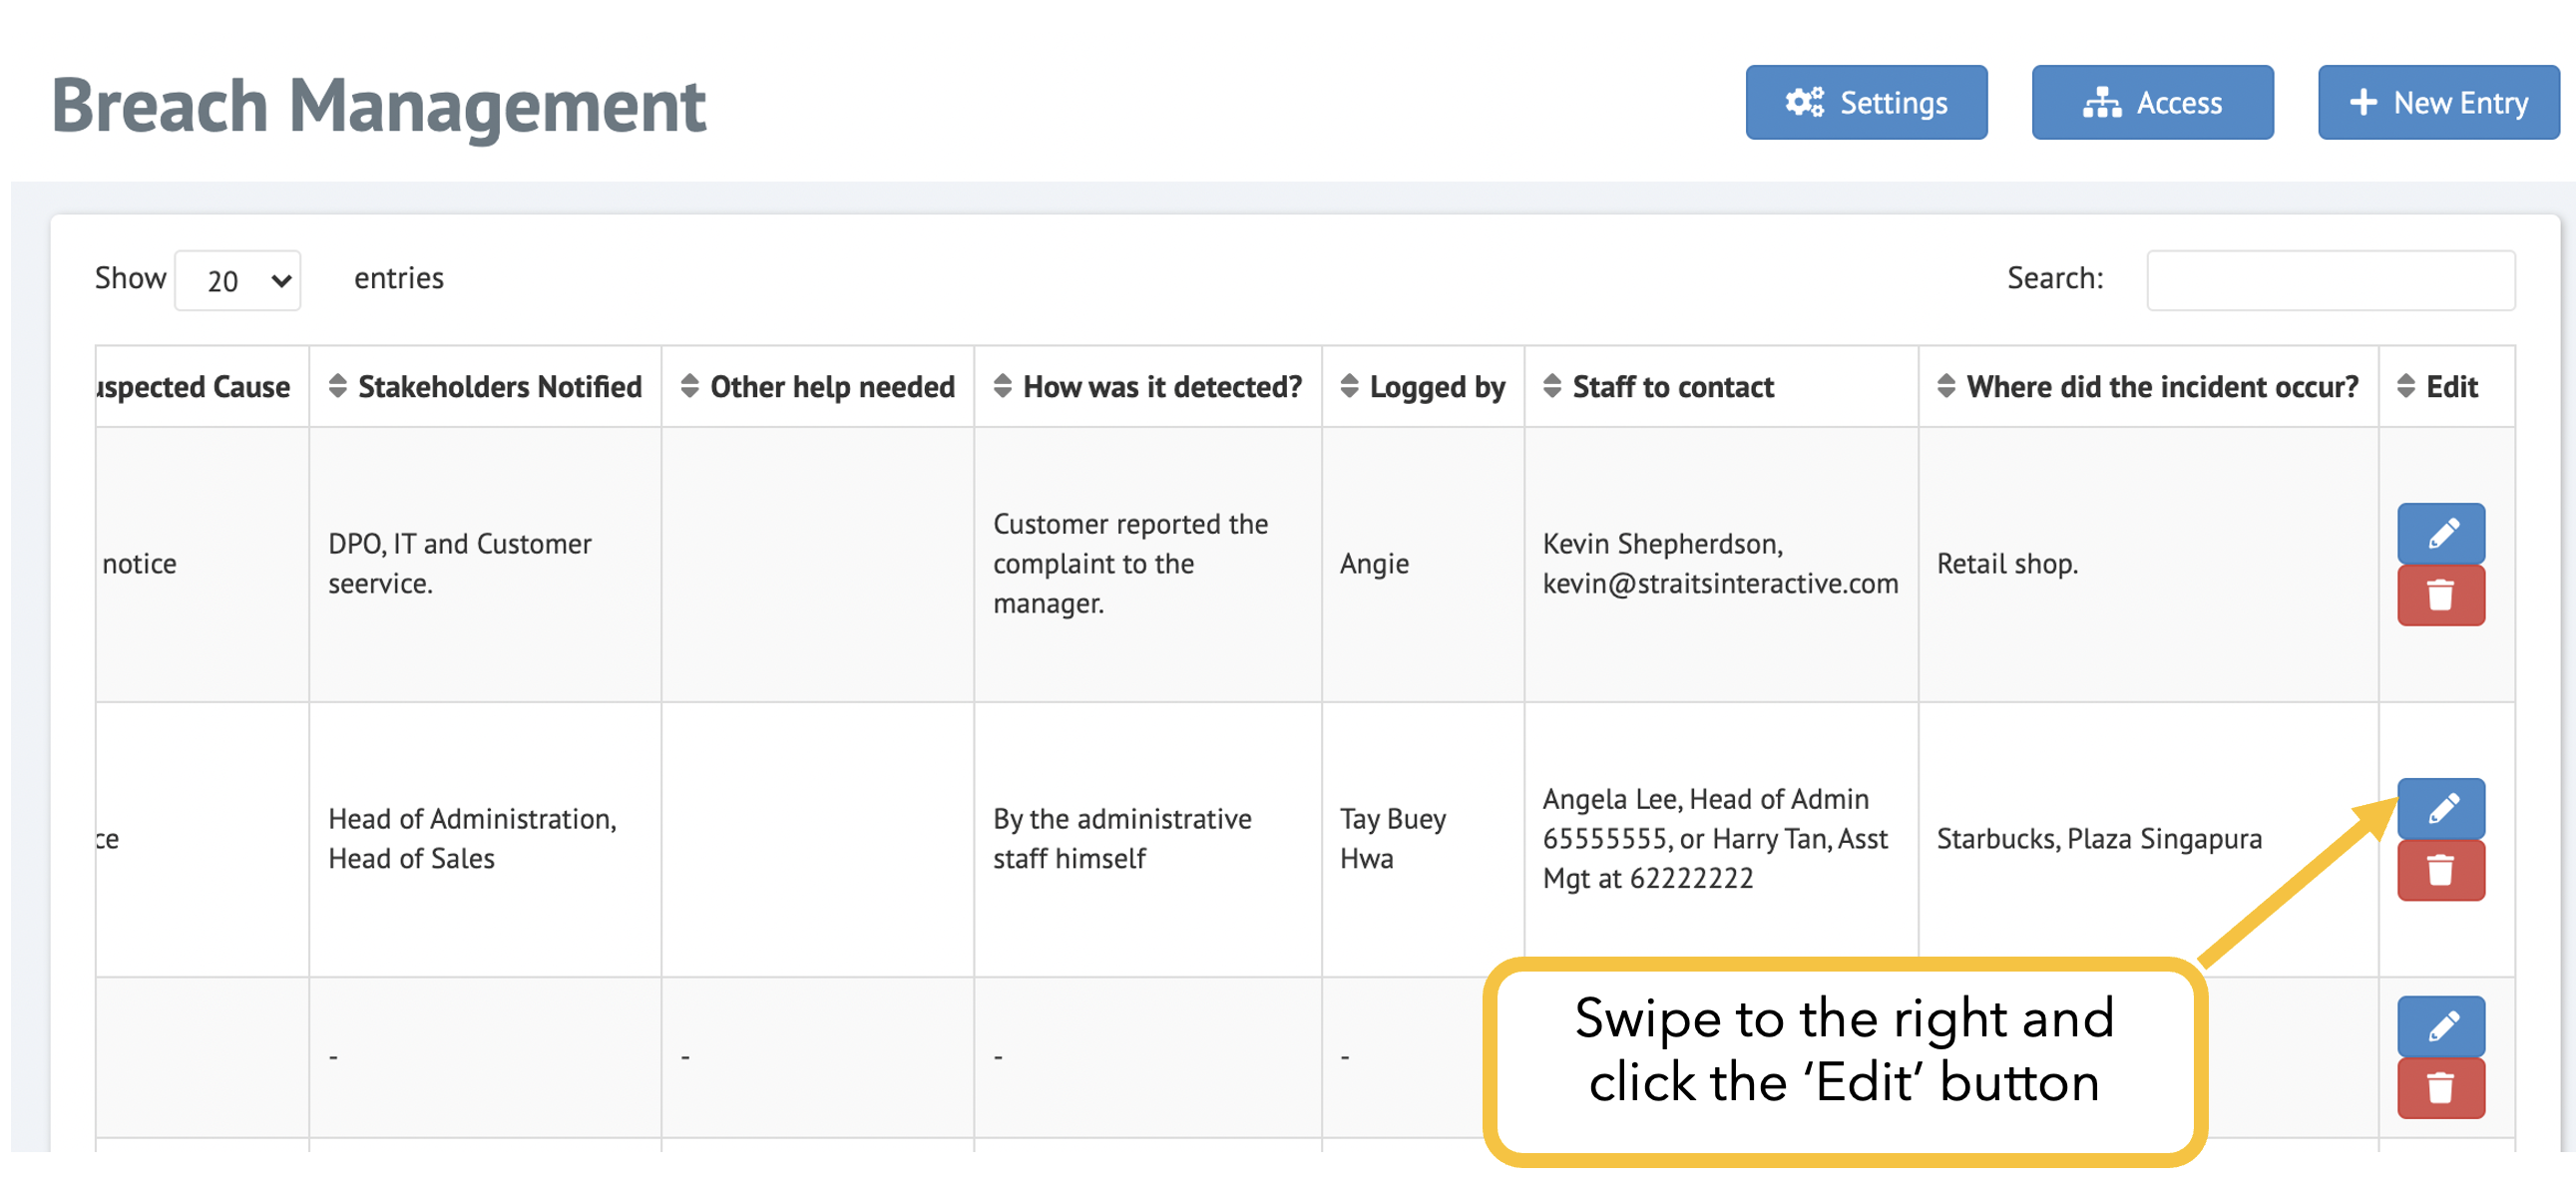Image resolution: width=2576 pixels, height=1191 pixels.
Task: Click into the Search input field
Action: point(2329,281)
